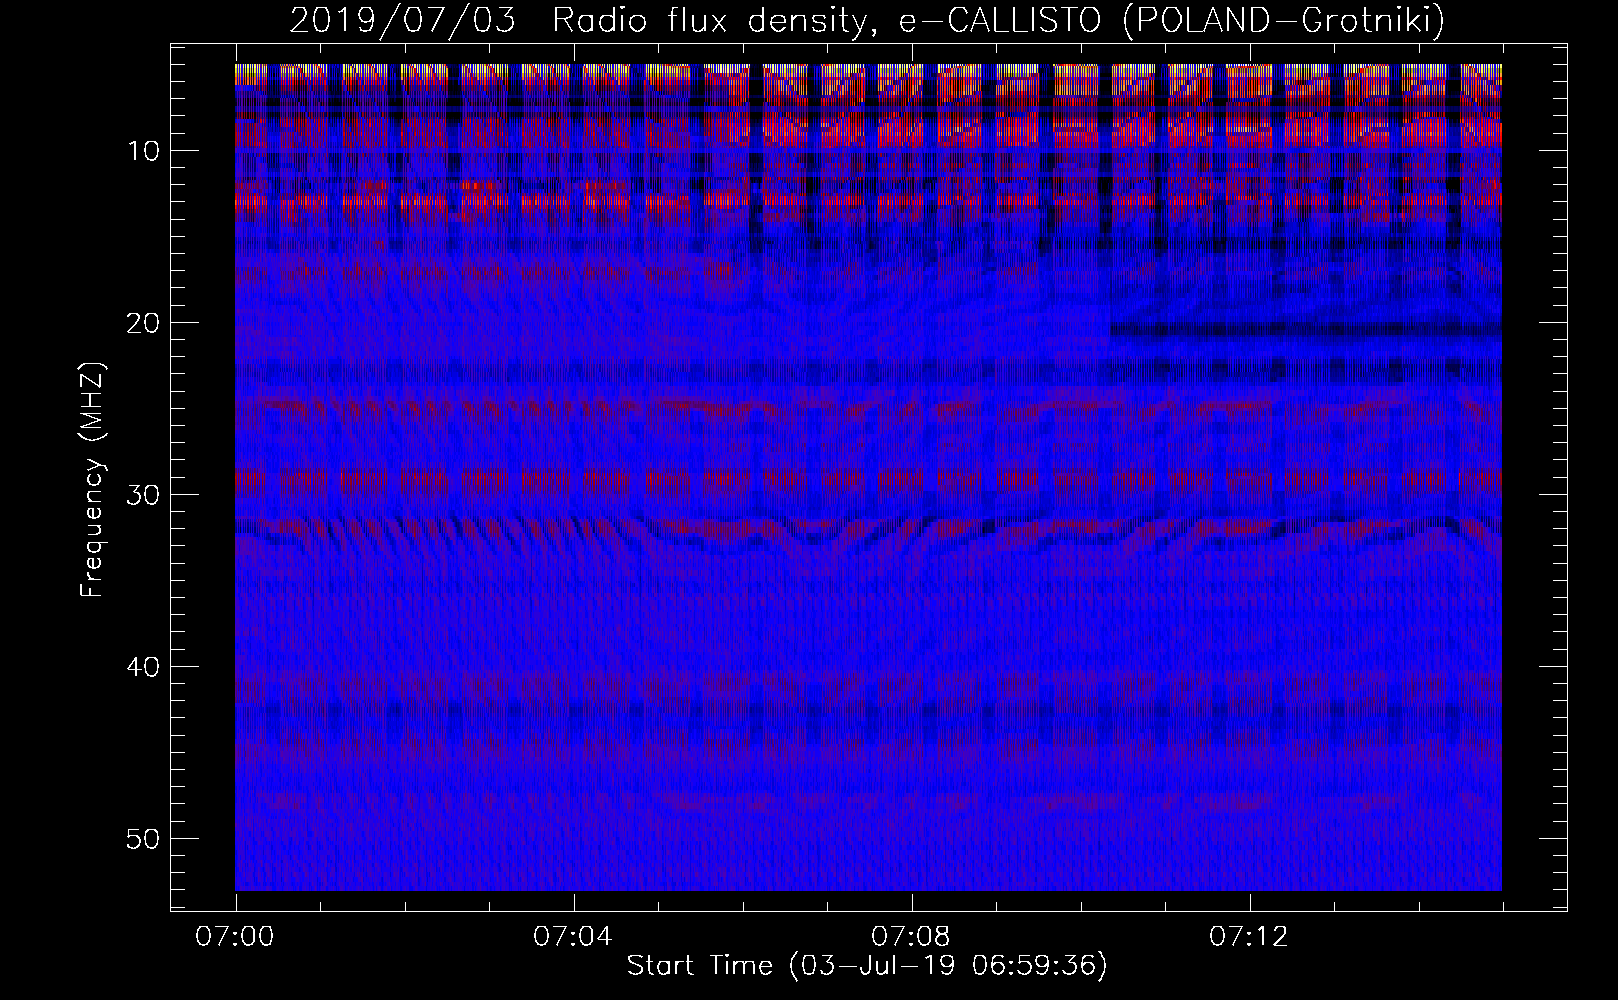Click the 07:04 time tick label

574,937
